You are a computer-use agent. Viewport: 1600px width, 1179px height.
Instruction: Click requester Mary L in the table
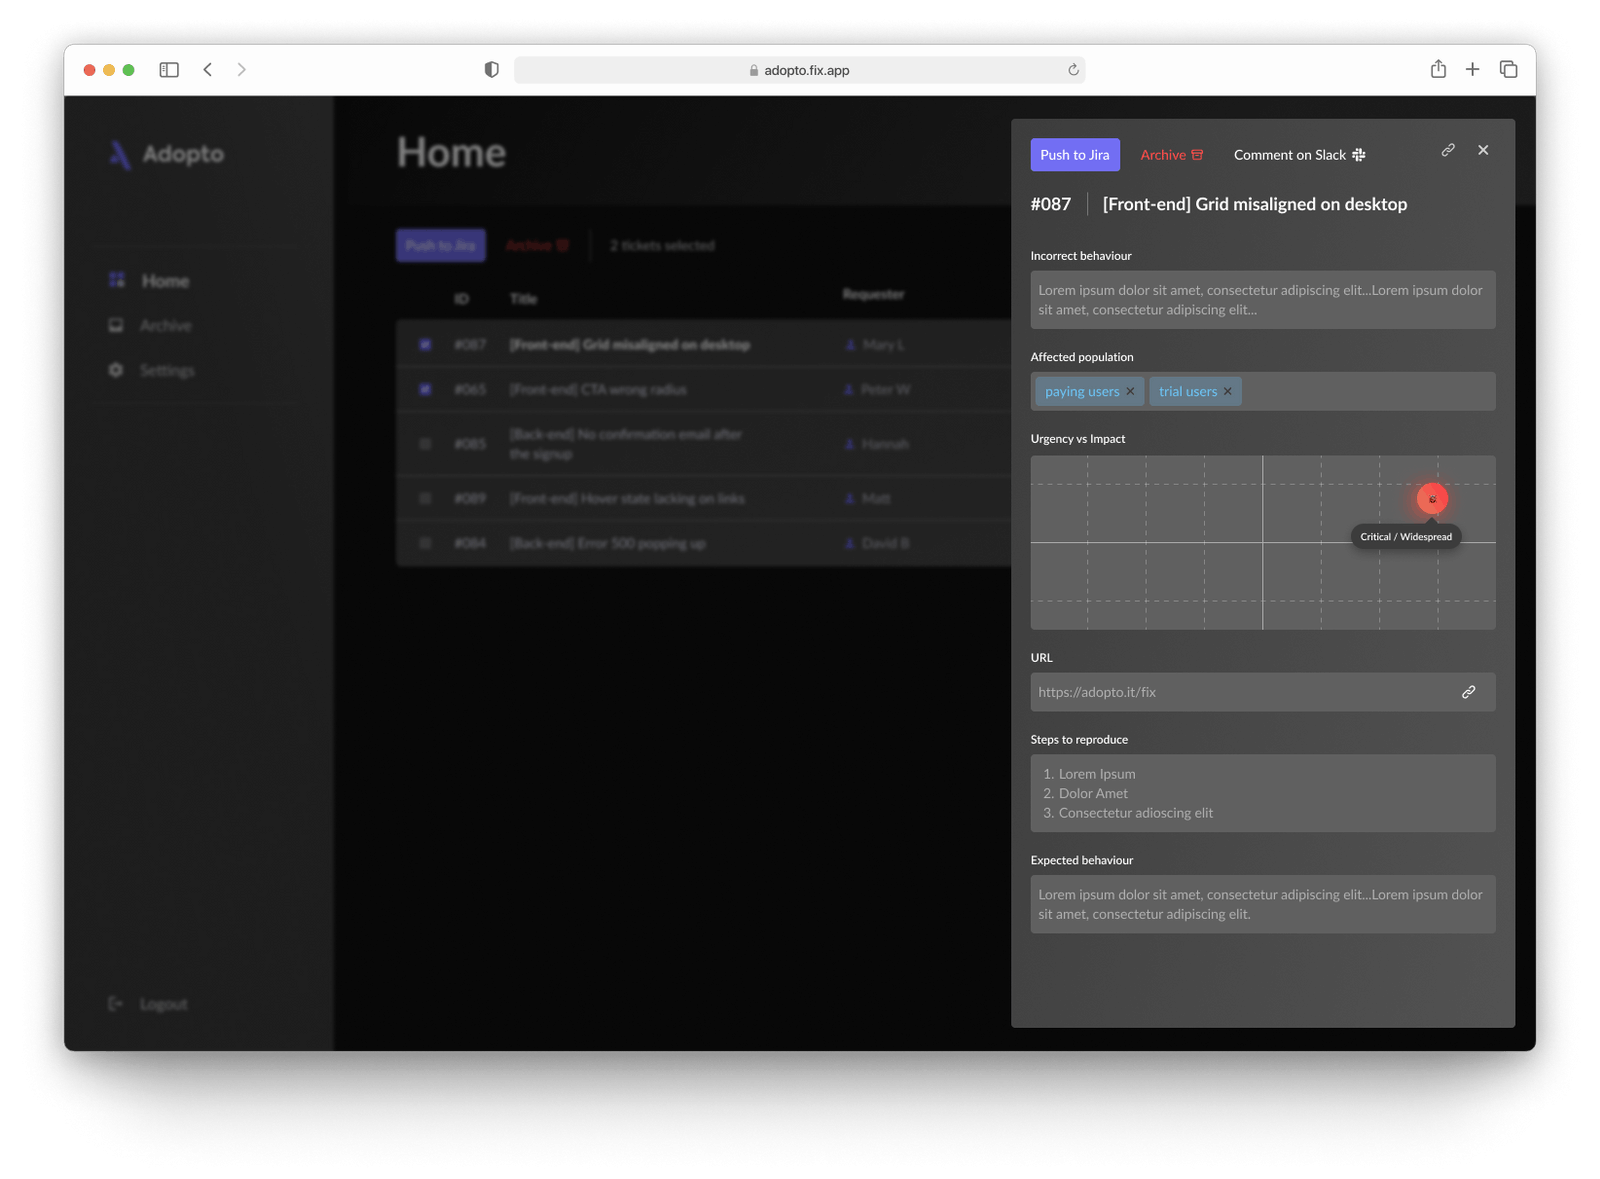pos(875,345)
